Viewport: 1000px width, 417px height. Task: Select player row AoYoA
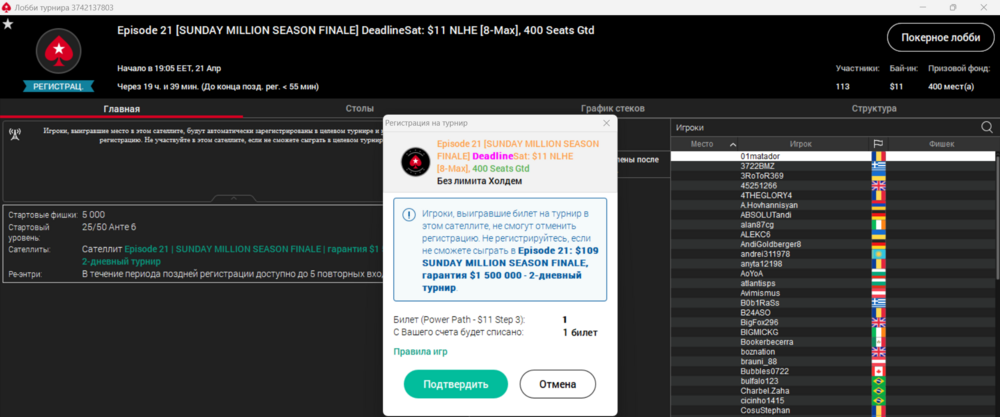tap(833, 273)
